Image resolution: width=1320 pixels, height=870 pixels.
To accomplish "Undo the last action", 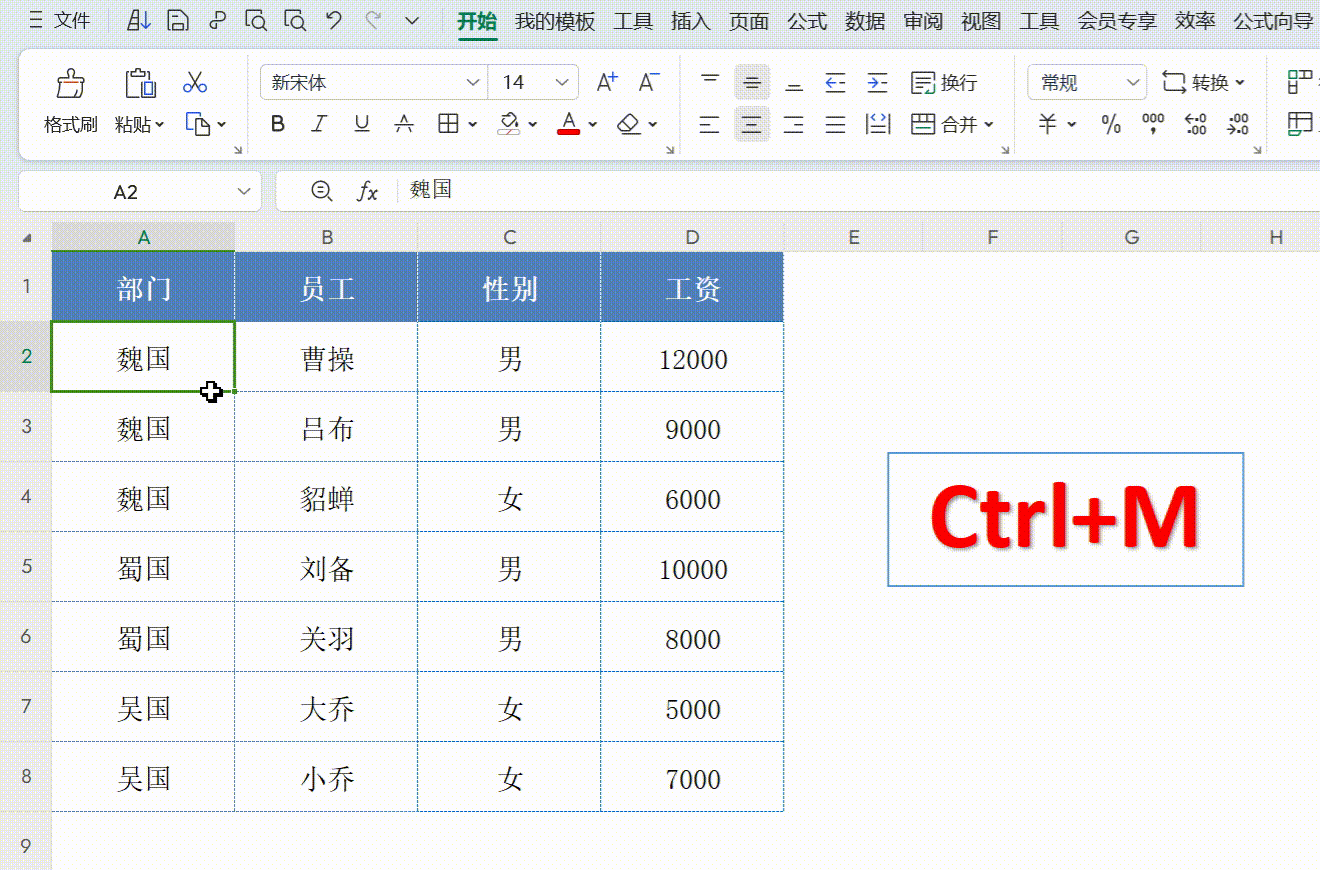I will 334,21.
